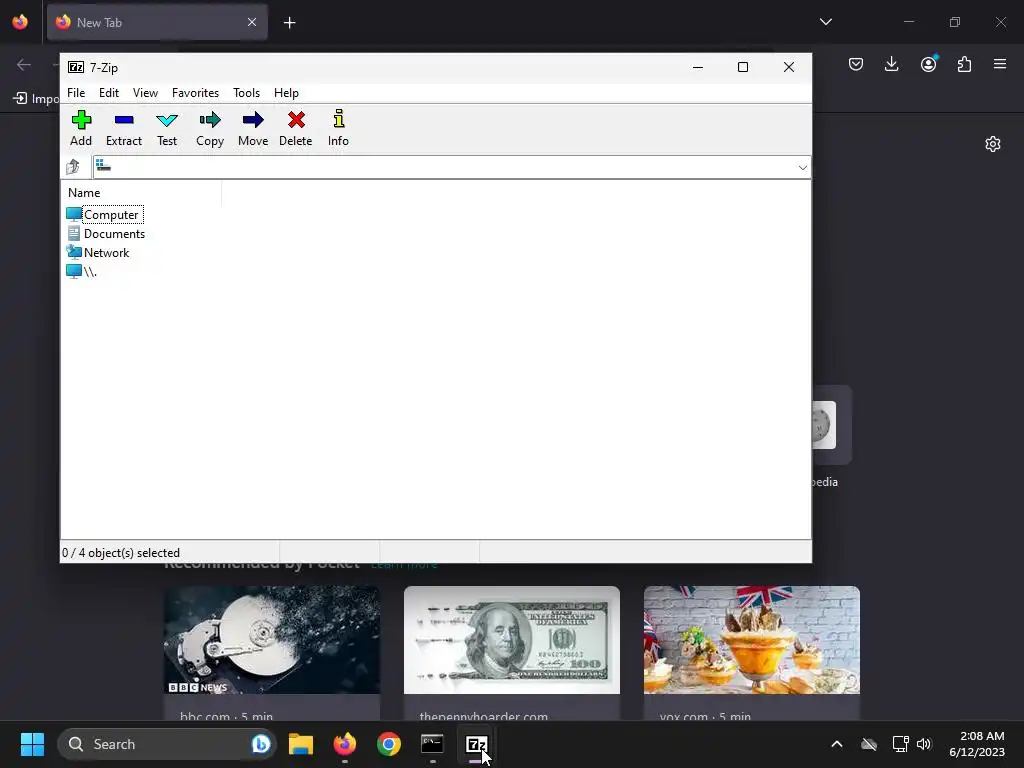Image resolution: width=1024 pixels, height=768 pixels.
Task: Open Firefox extensions puzzle icon
Action: pyautogui.click(x=964, y=64)
